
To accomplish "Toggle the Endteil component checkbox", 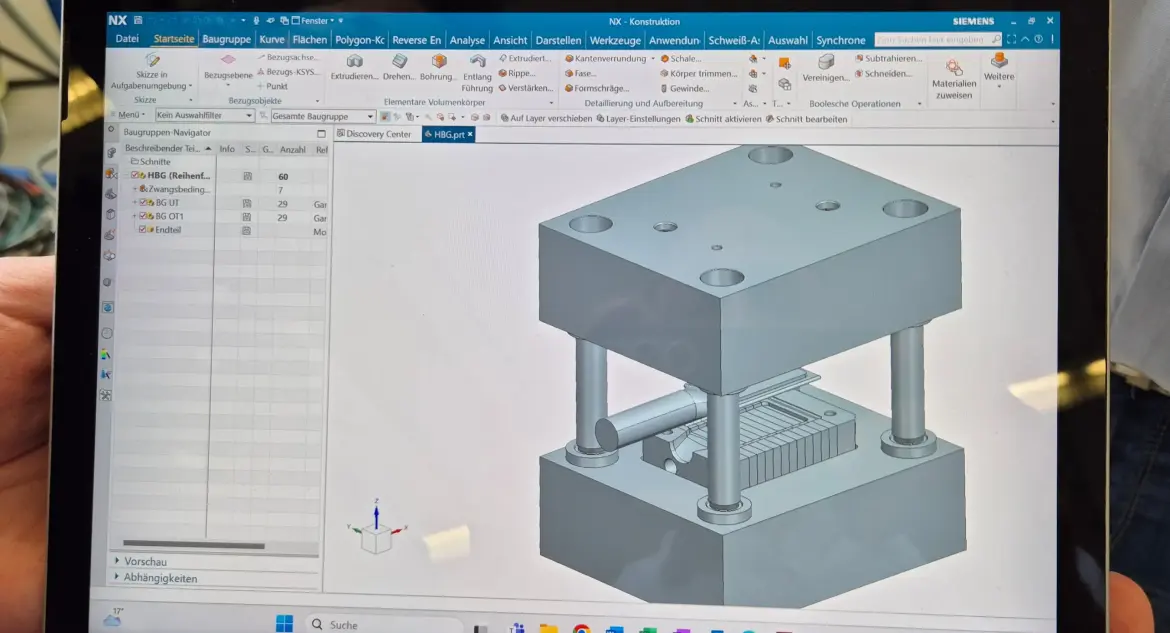I will (142, 229).
